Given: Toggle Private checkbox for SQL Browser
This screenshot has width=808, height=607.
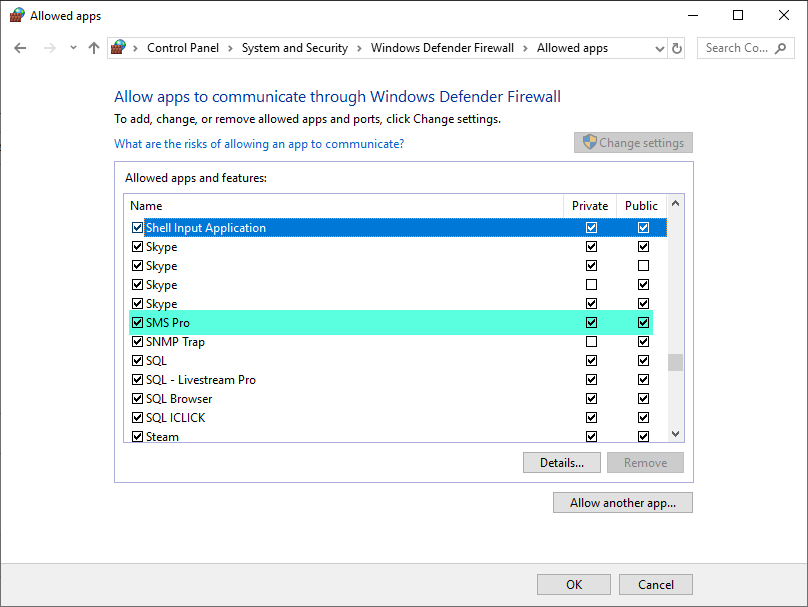Looking at the screenshot, I should tap(592, 398).
